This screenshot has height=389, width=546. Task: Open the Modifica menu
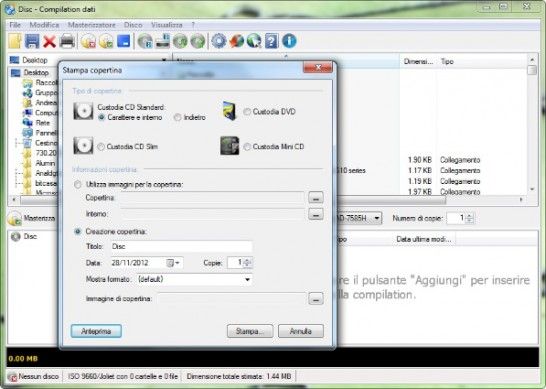[44, 25]
